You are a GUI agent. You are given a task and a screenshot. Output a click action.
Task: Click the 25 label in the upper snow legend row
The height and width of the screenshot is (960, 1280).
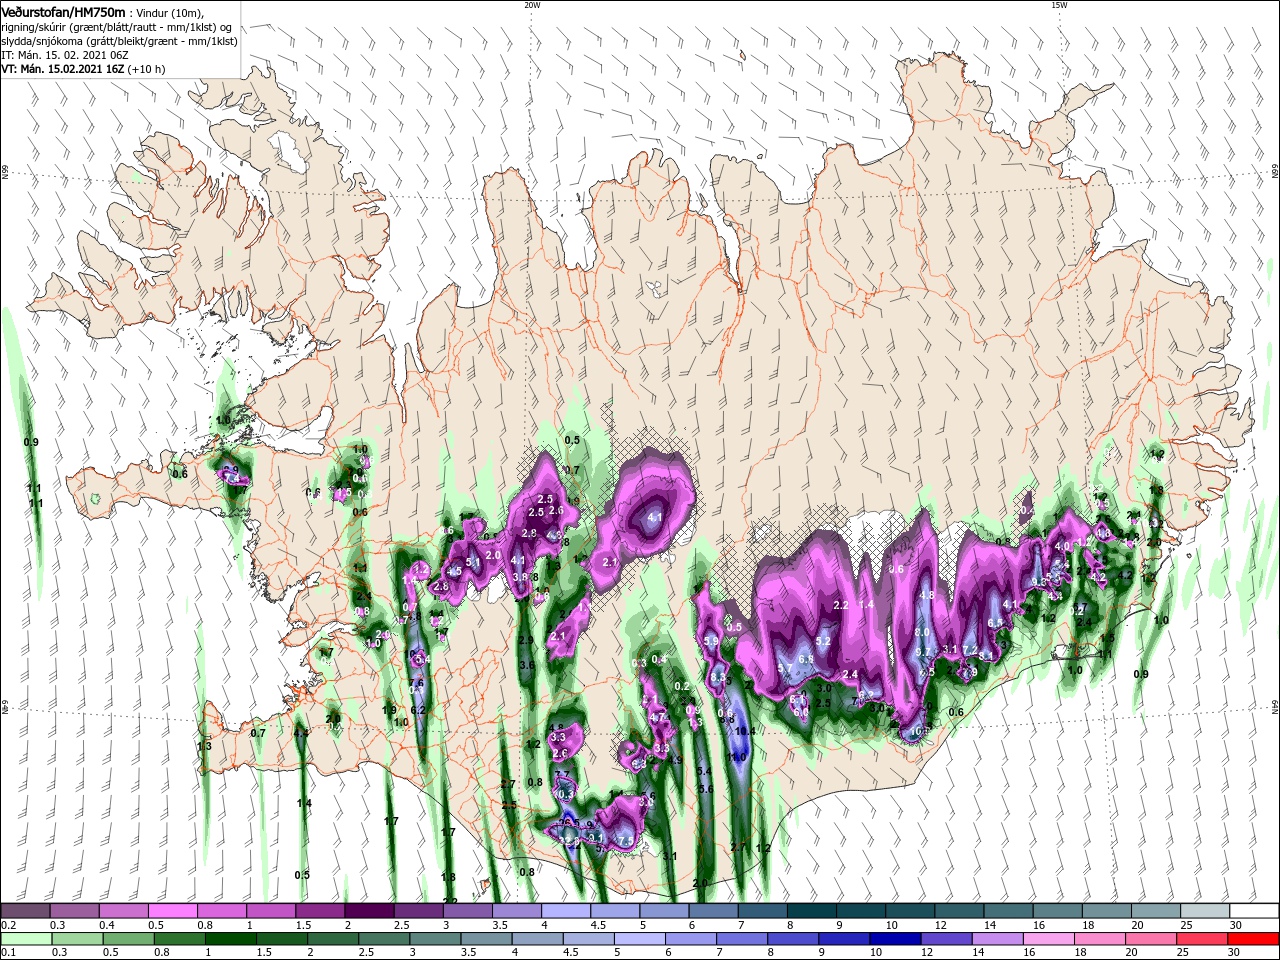click(x=1185, y=926)
